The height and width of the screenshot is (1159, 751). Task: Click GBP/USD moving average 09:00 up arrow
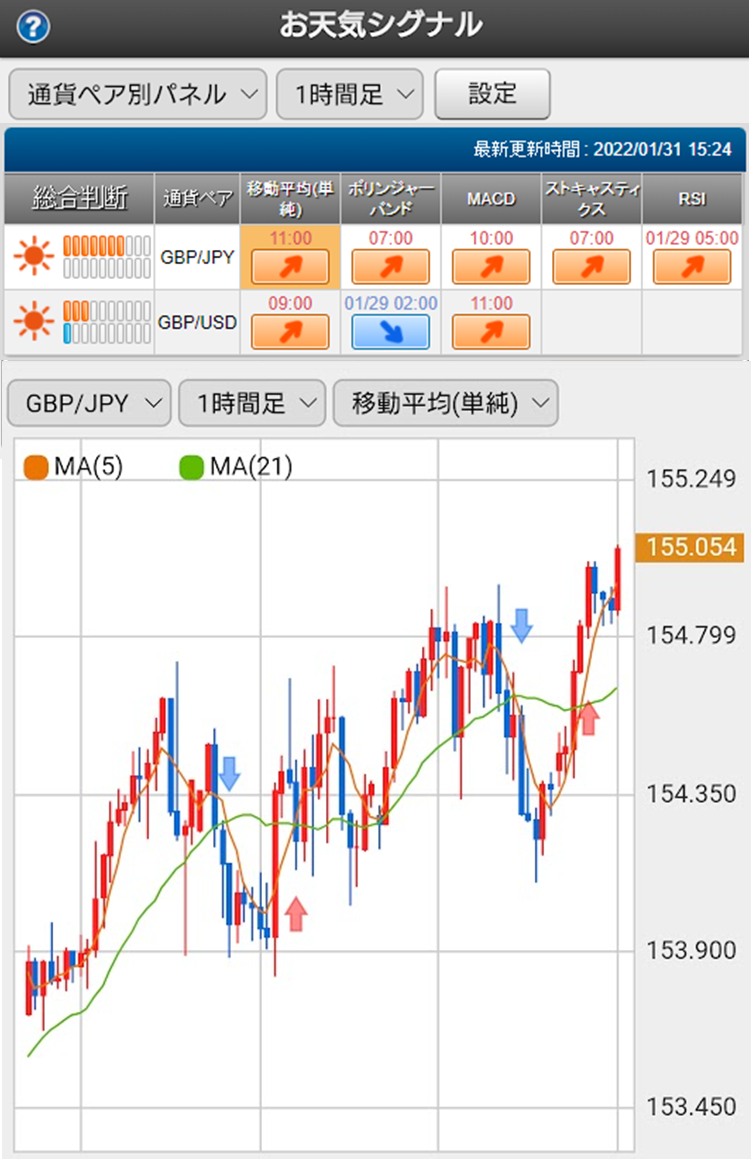pyautogui.click(x=290, y=332)
